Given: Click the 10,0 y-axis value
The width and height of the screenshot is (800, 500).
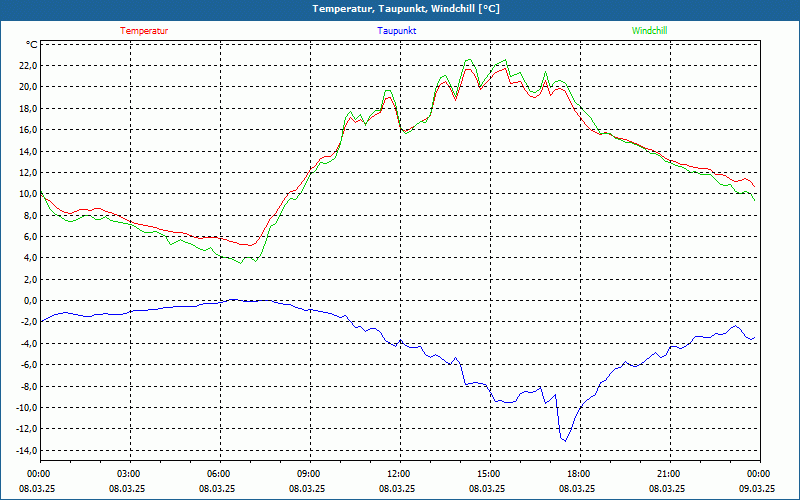Looking at the screenshot, I should click(28, 194).
